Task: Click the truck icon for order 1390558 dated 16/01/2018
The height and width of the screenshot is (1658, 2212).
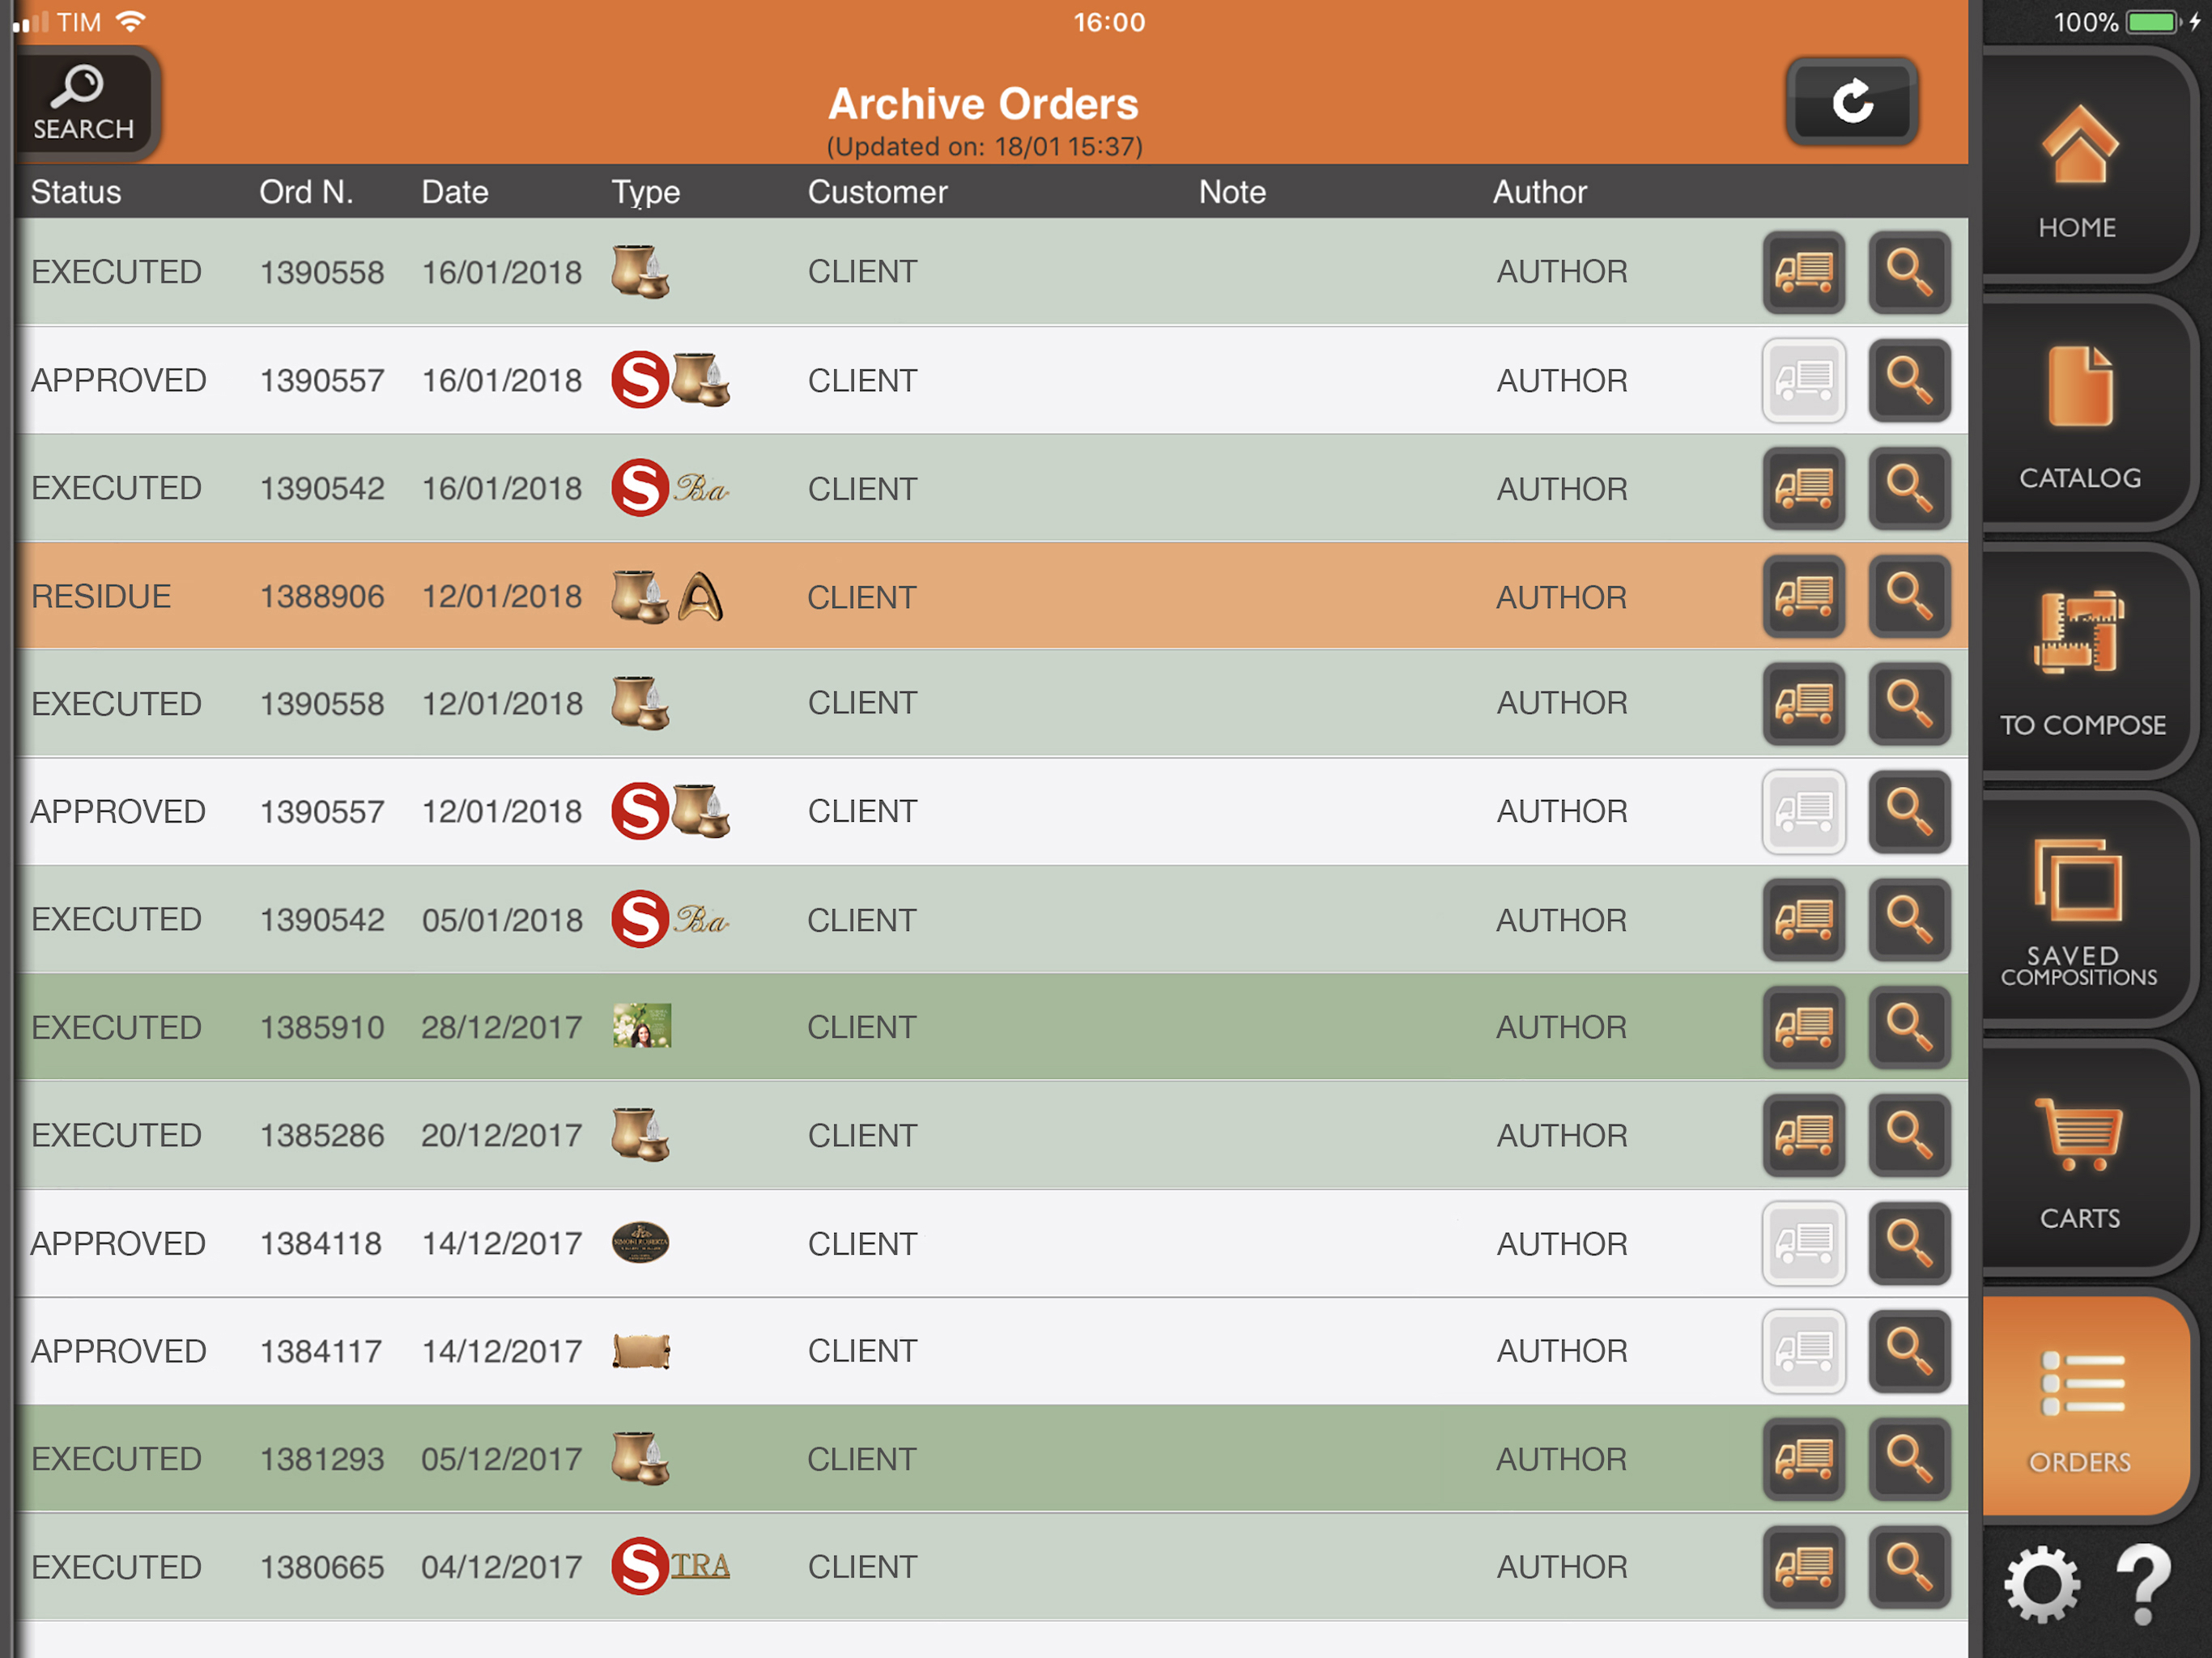Action: point(1804,272)
